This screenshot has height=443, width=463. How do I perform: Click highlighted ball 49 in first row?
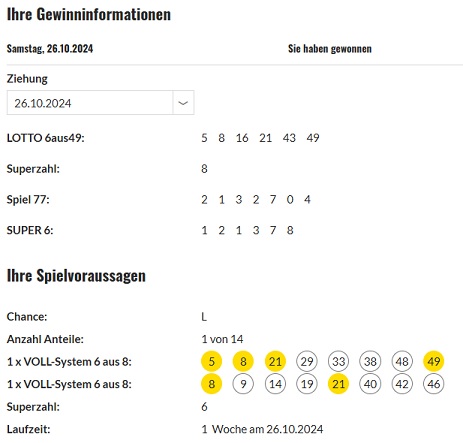(x=433, y=361)
